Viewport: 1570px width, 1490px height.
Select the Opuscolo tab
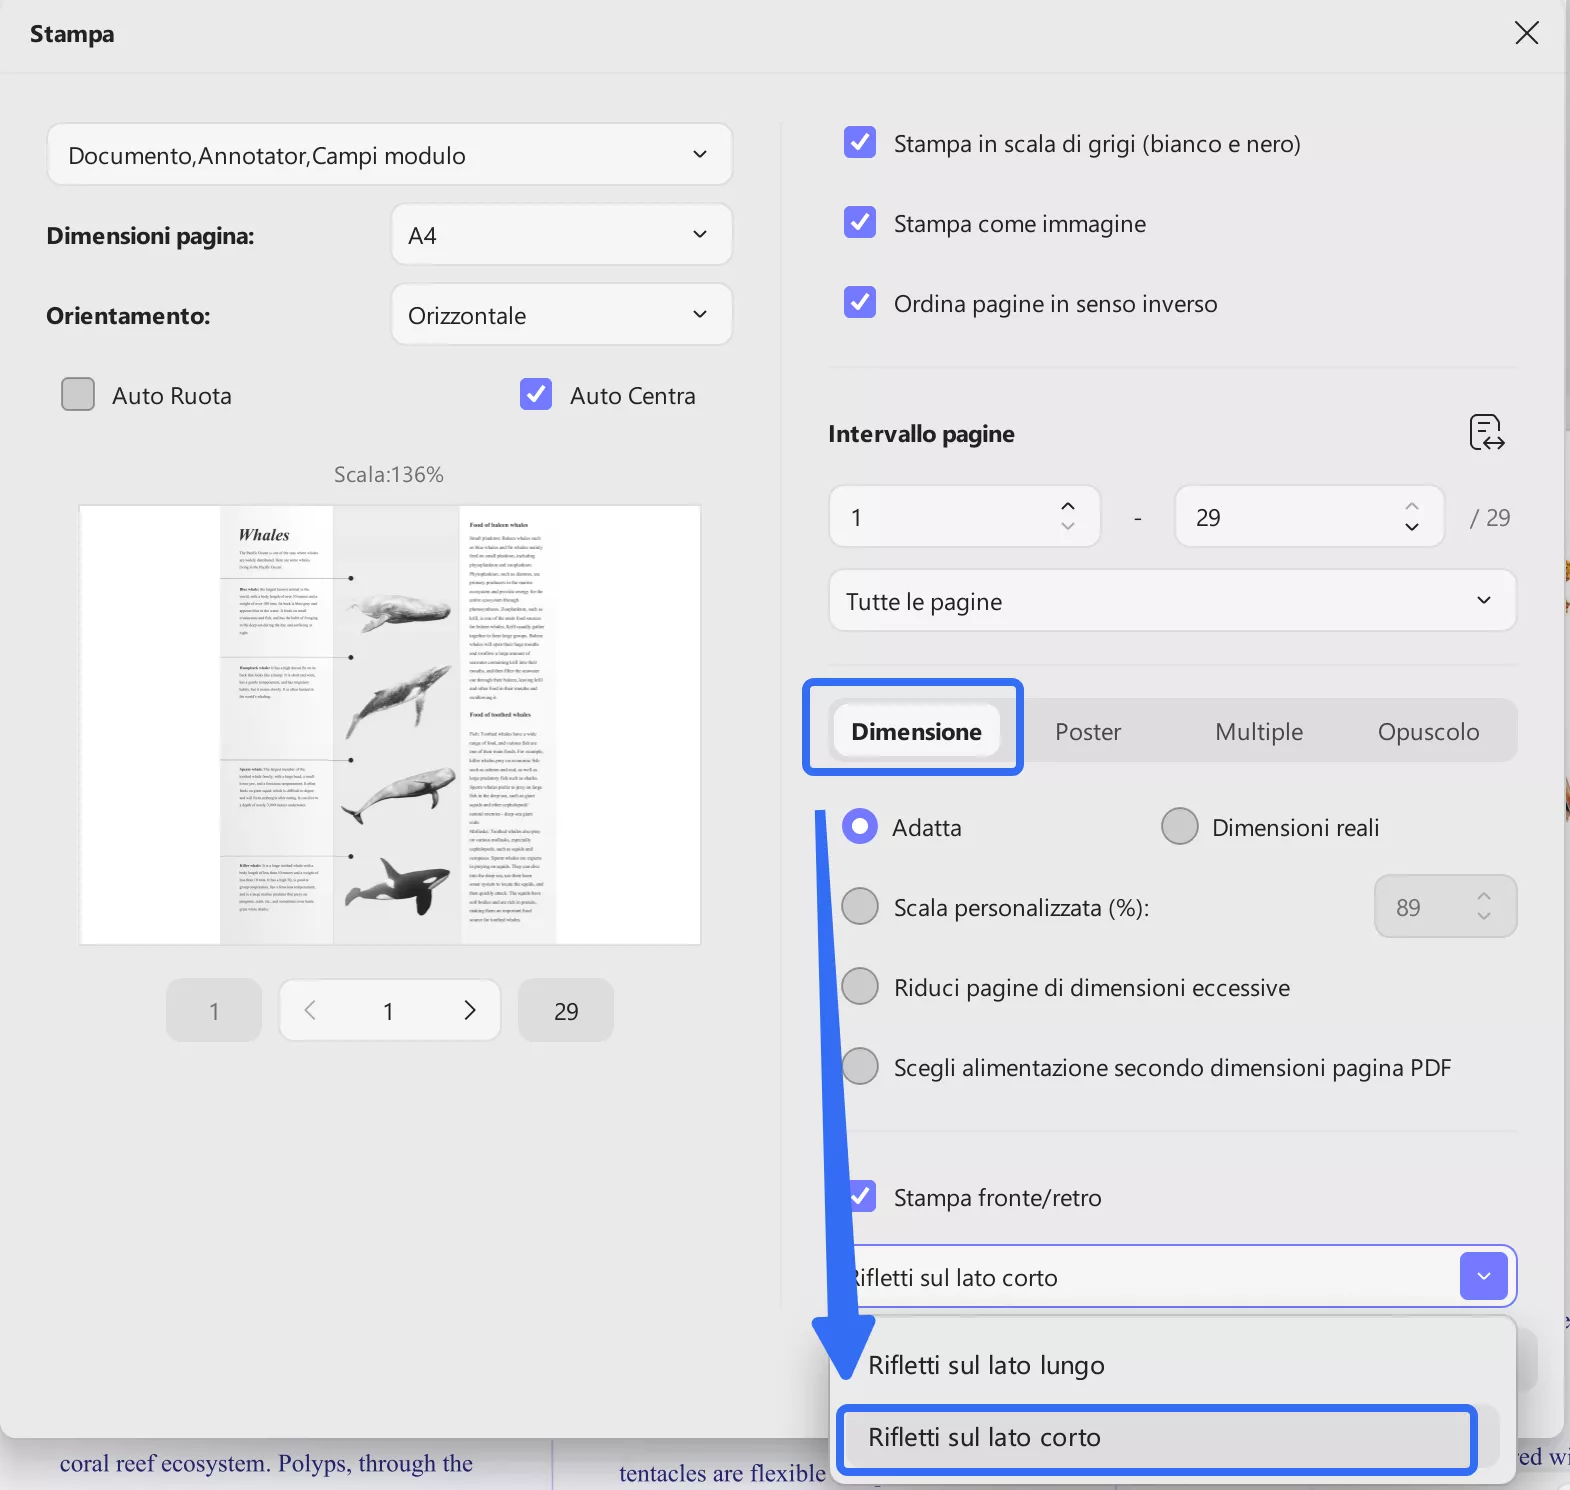[x=1428, y=731]
